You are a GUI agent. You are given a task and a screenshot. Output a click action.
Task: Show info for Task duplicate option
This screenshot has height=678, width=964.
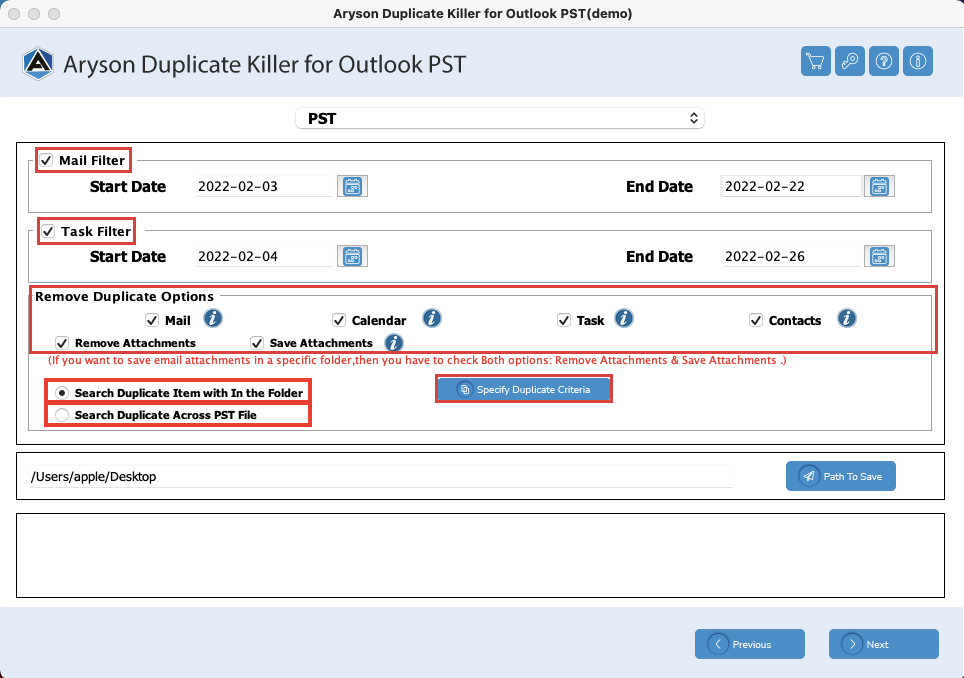[623, 318]
